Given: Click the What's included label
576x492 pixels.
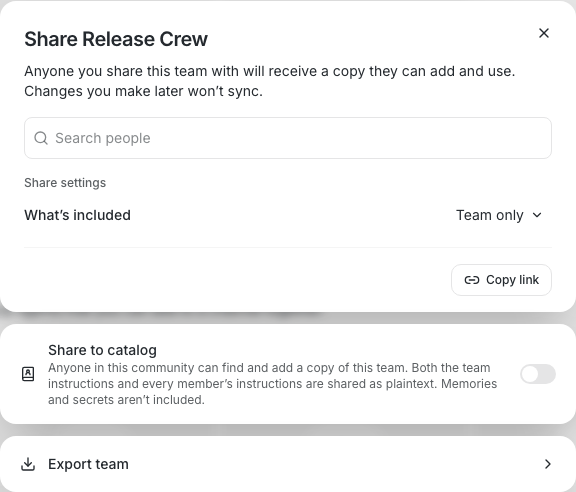Looking at the screenshot, I should click(78, 215).
